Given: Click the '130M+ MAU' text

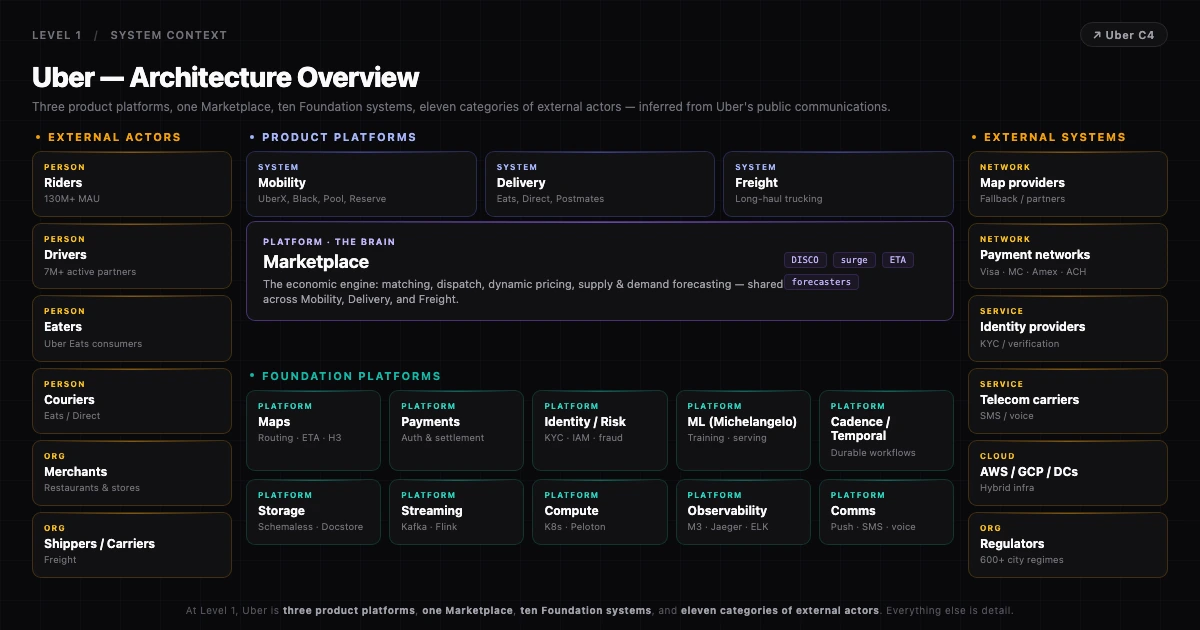Looking at the screenshot, I should 72,199.
